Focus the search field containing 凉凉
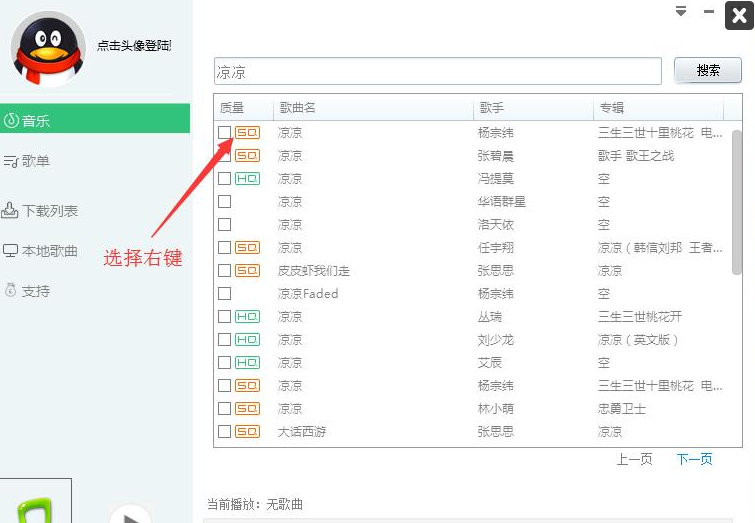755x523 pixels. point(438,71)
